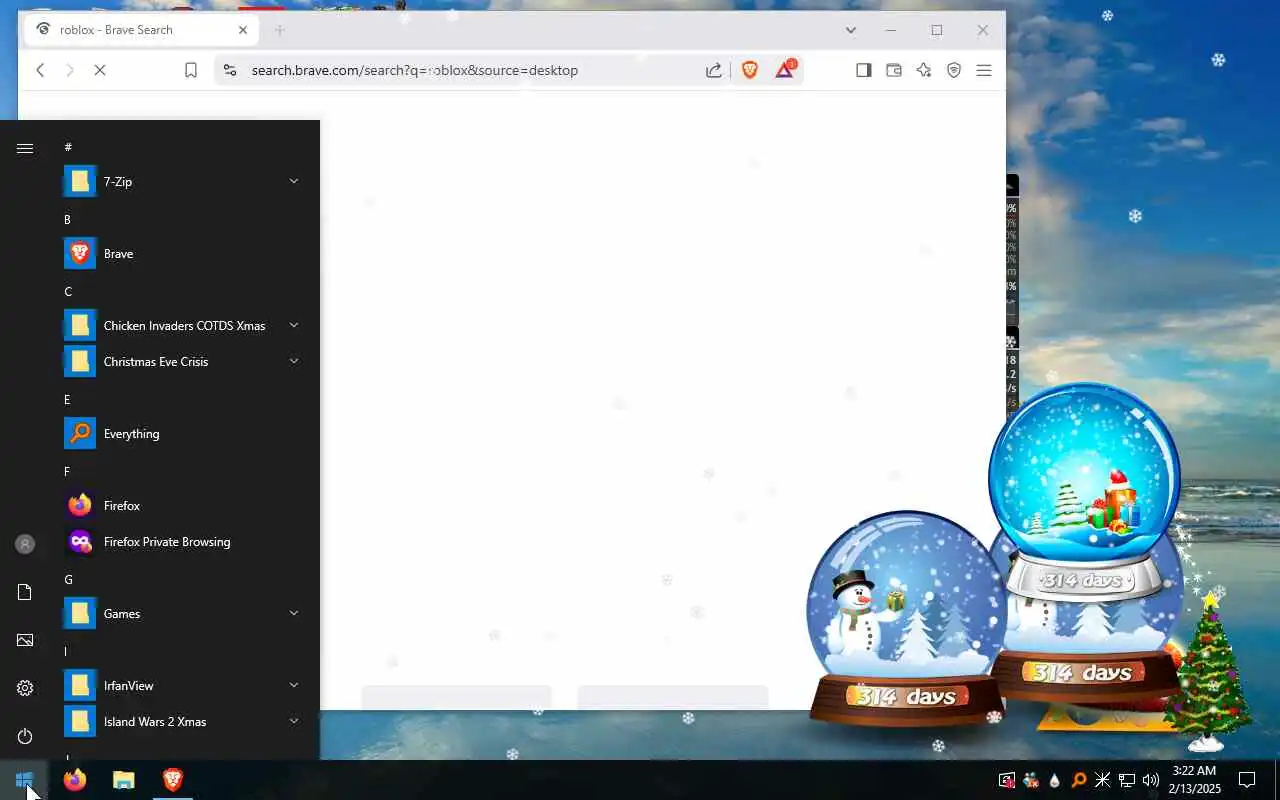Go back in Brave browser
Image resolution: width=1280 pixels, height=800 pixels.
(x=40, y=70)
